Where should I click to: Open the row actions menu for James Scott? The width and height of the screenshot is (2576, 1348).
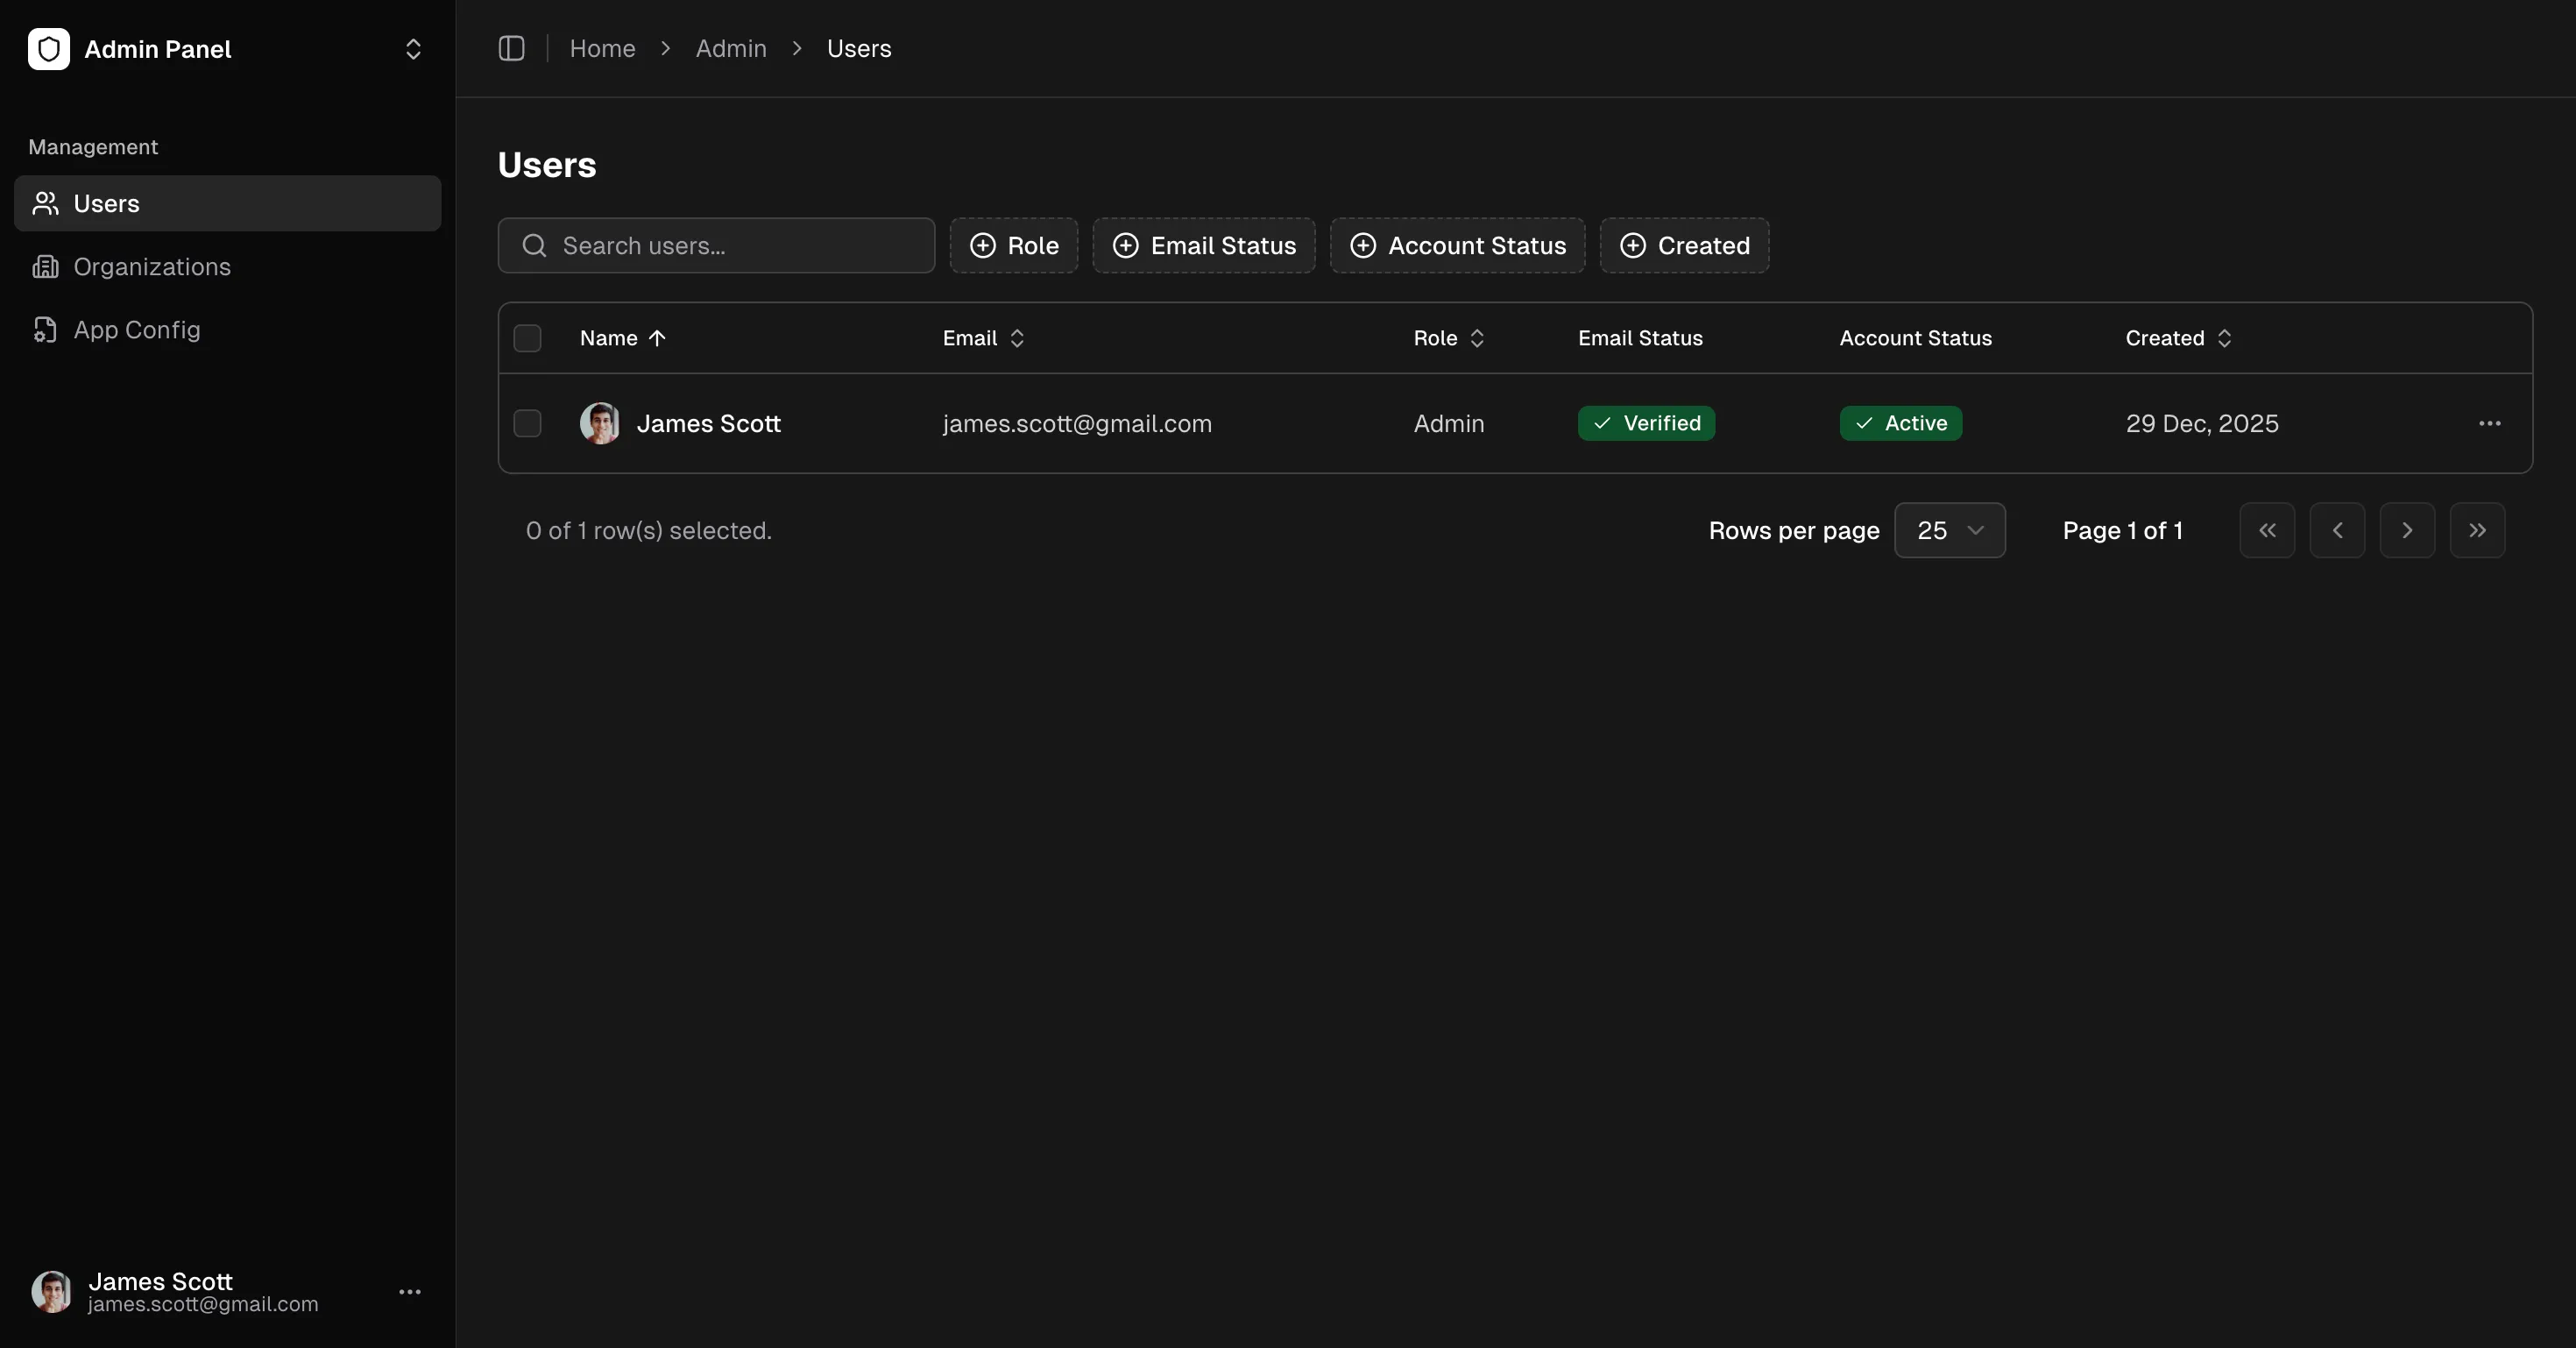coord(2489,423)
